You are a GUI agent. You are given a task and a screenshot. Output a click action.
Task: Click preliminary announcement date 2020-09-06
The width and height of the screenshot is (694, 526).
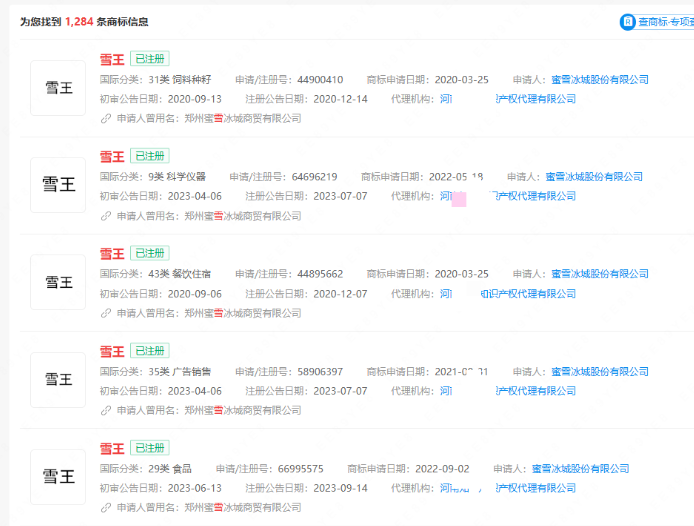click(195, 294)
